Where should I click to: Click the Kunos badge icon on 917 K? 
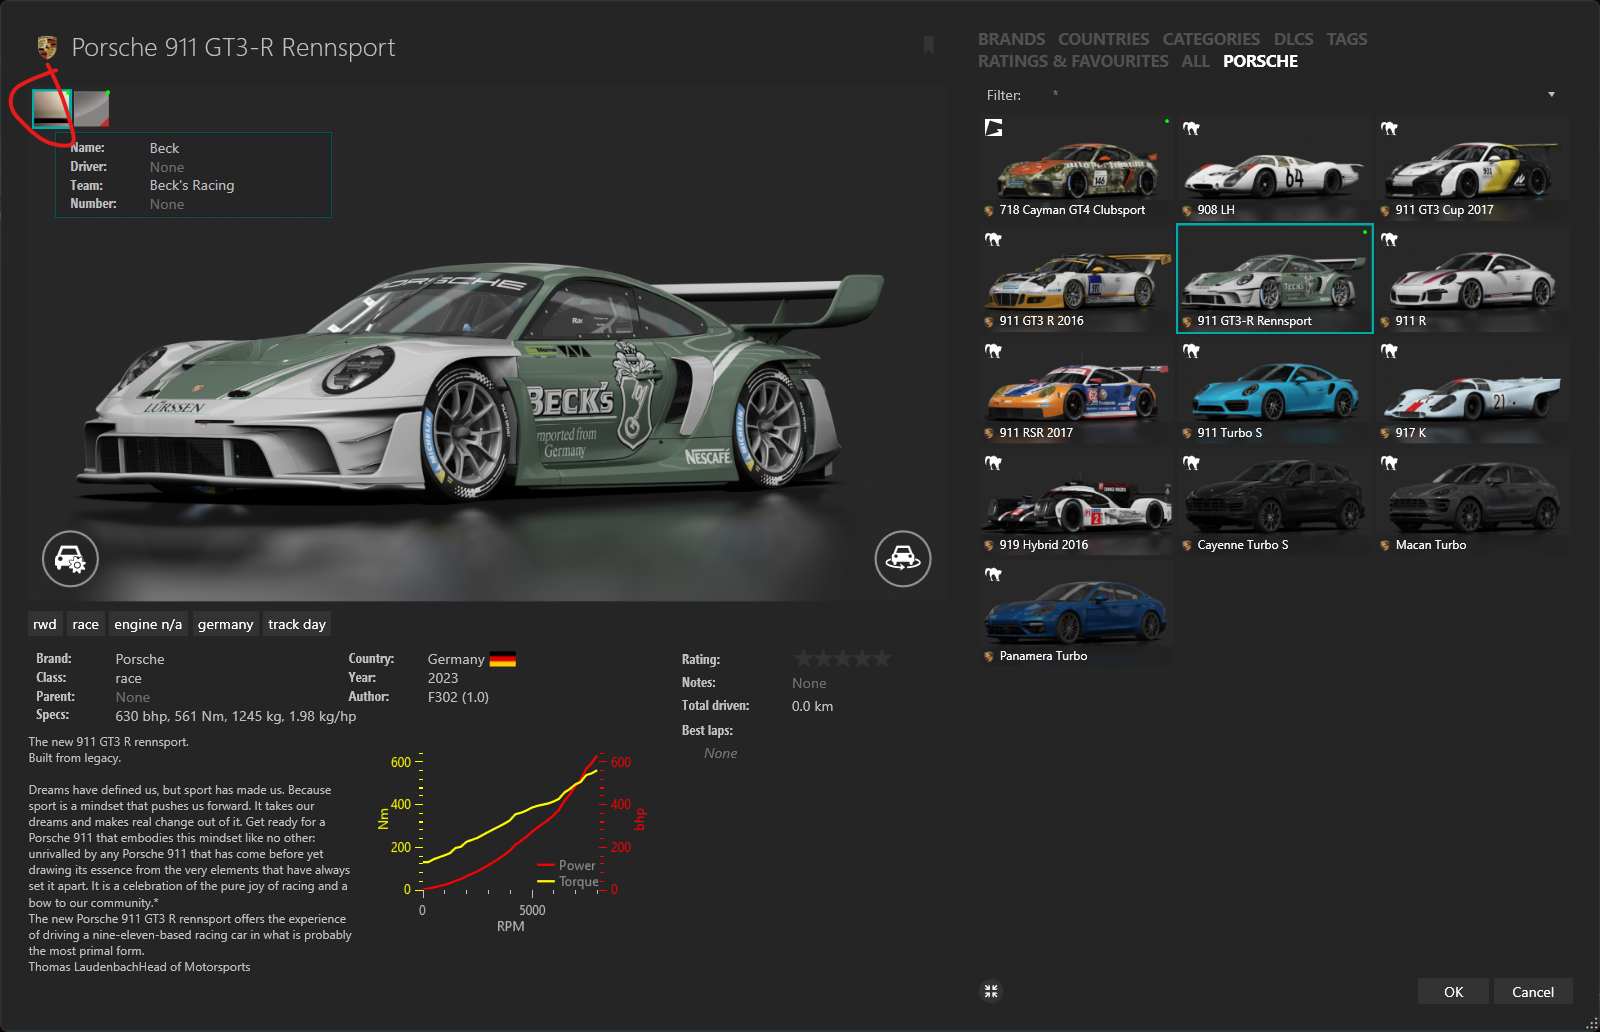[x=1389, y=351]
